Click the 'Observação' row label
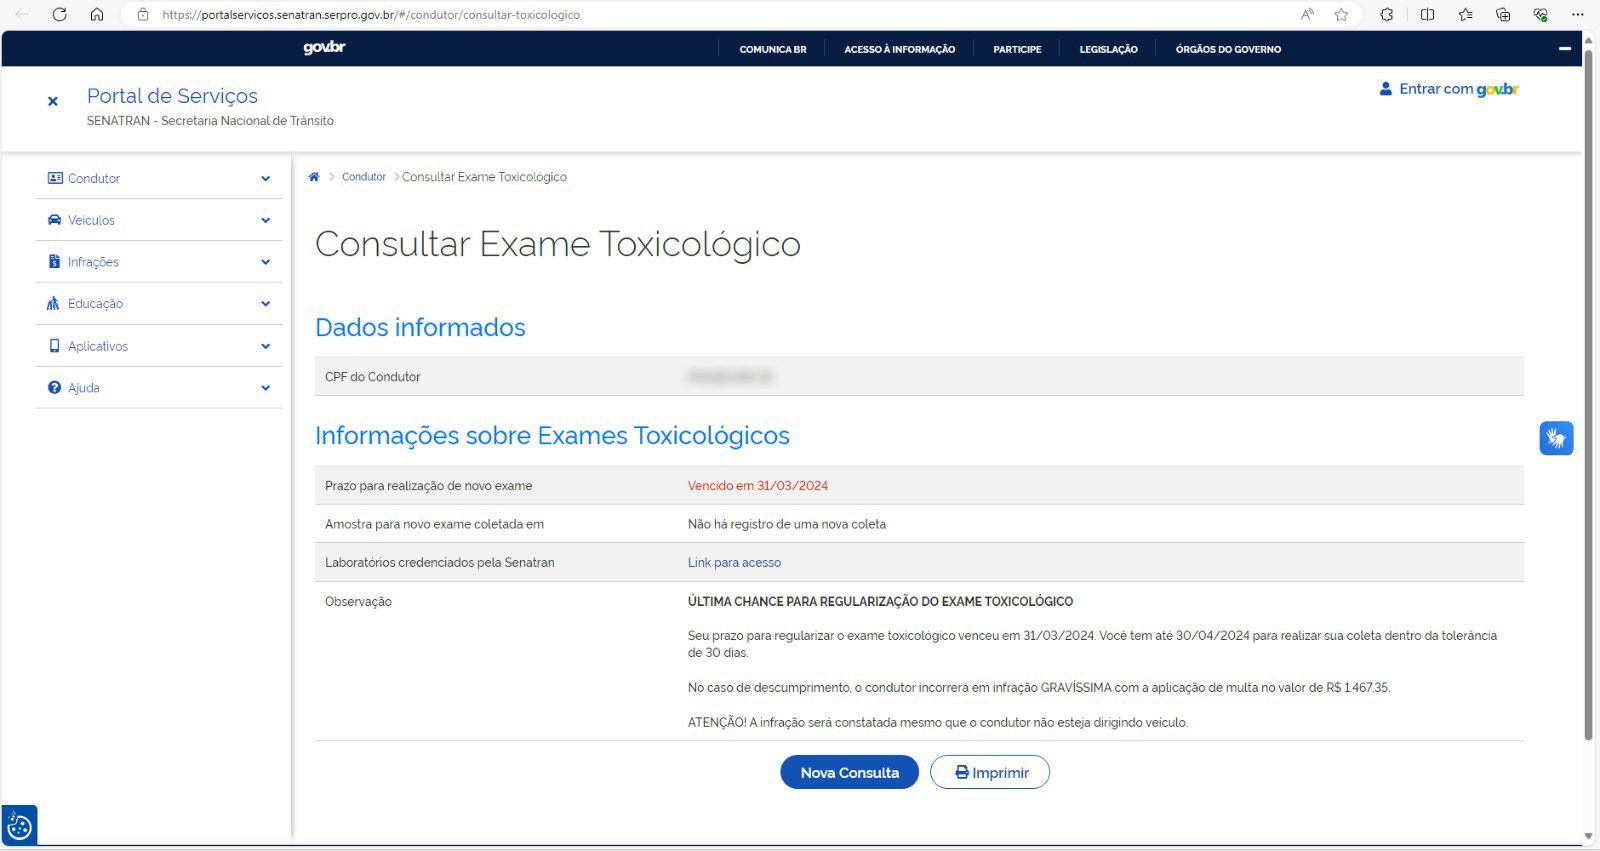 [358, 602]
